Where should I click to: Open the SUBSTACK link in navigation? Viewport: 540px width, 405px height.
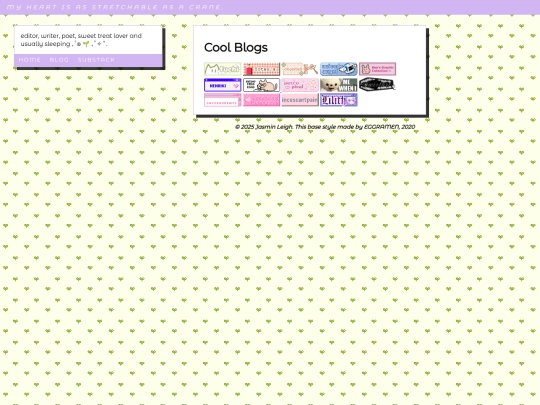click(x=96, y=60)
